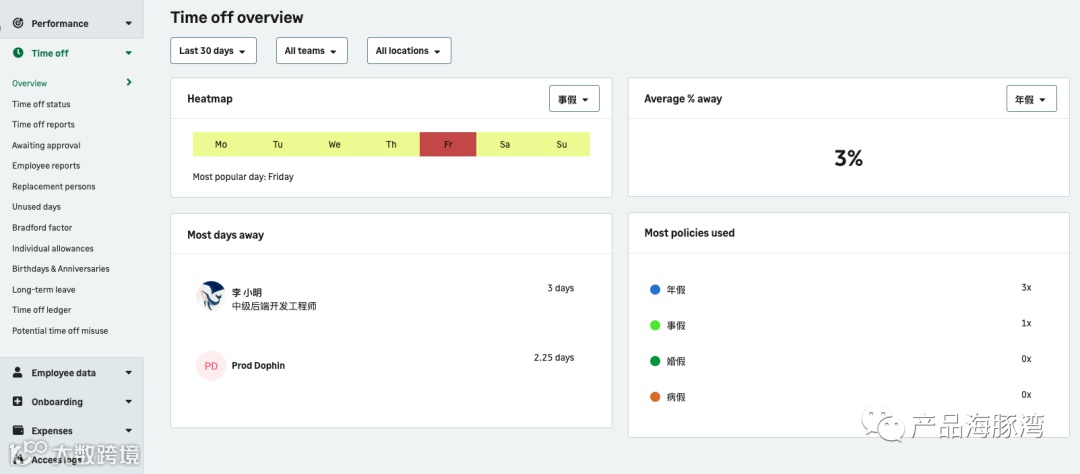This screenshot has width=1080, height=474.
Task: Click the chevron beside Overview
Action: pyautogui.click(x=129, y=83)
